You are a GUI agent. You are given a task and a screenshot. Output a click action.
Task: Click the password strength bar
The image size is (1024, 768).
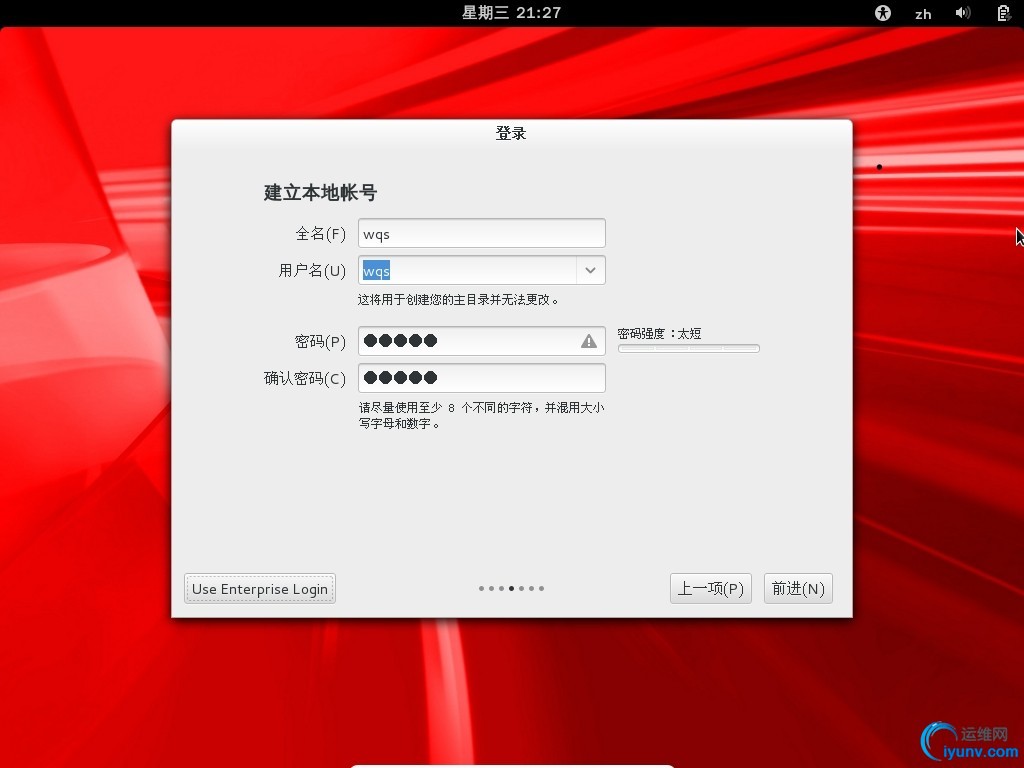pyautogui.click(x=688, y=349)
